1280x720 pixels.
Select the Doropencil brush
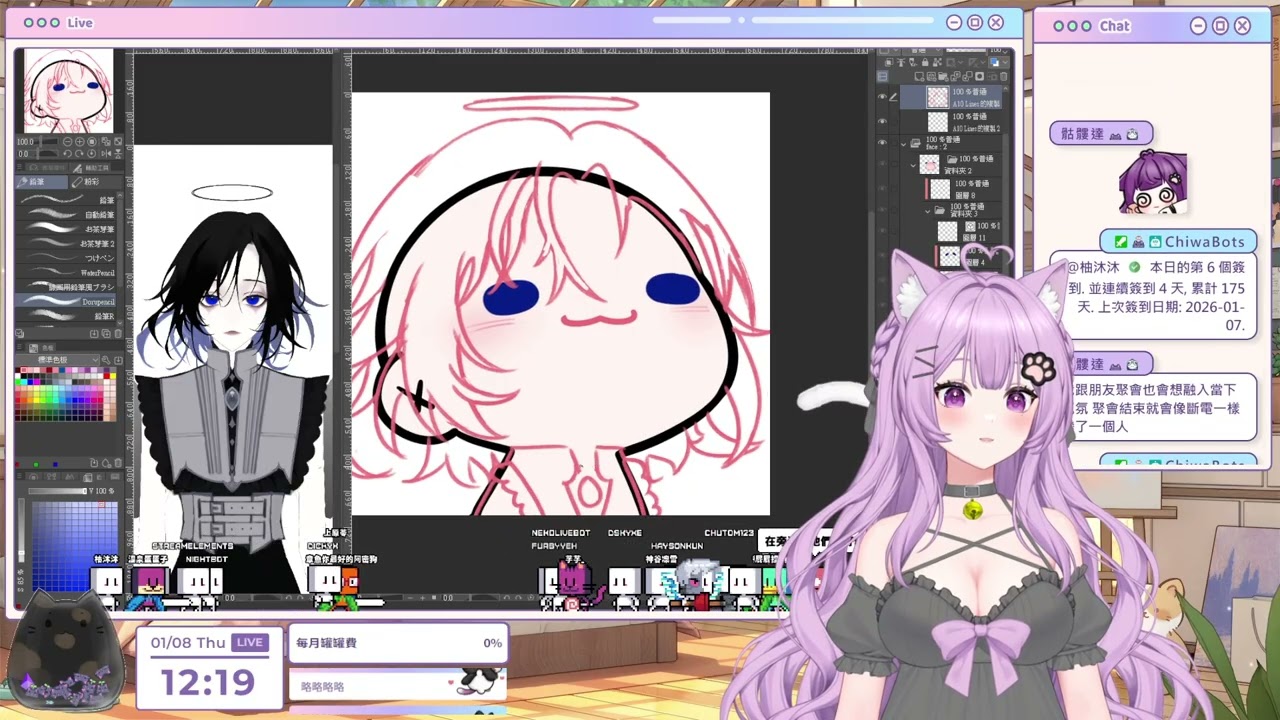[66, 302]
